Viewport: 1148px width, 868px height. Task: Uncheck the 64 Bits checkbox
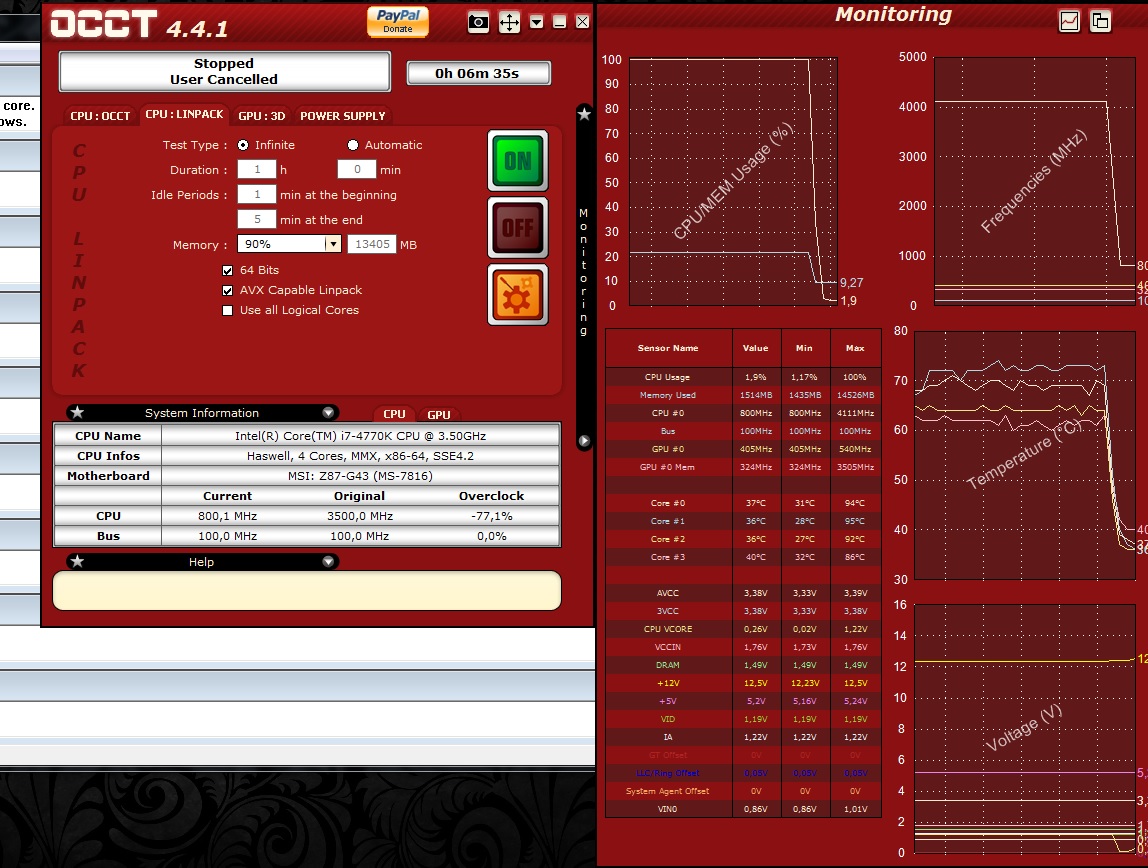228,270
